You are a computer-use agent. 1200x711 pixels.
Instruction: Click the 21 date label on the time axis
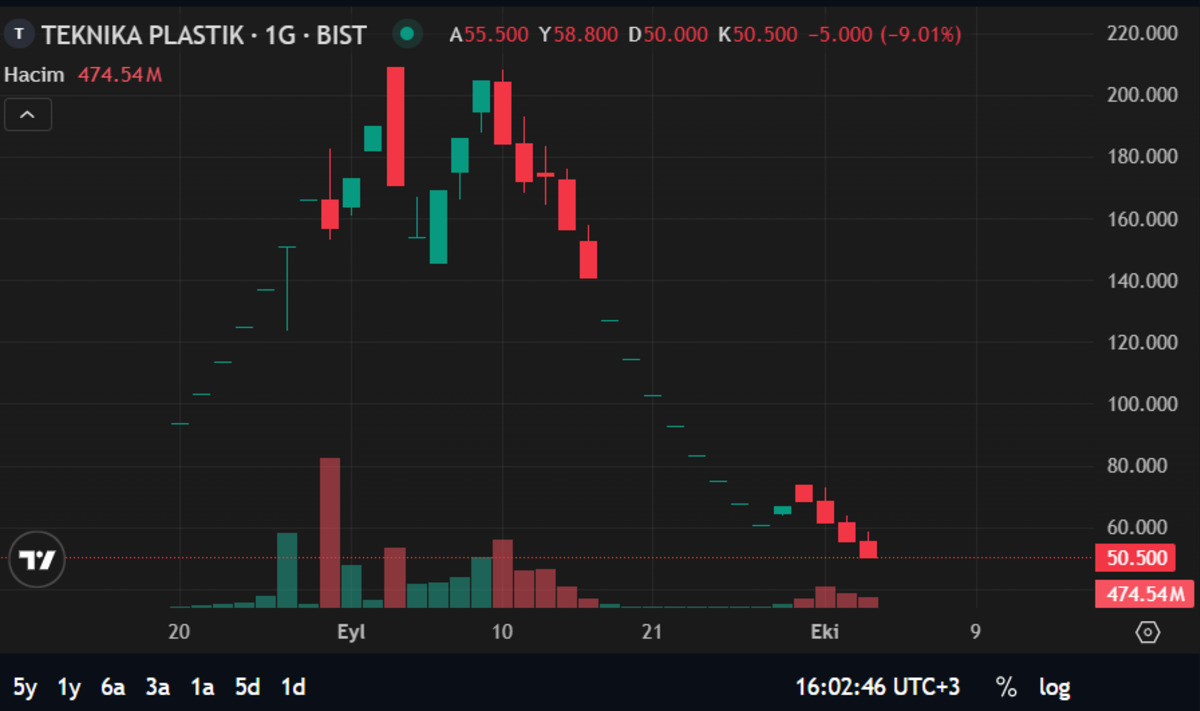click(x=653, y=632)
